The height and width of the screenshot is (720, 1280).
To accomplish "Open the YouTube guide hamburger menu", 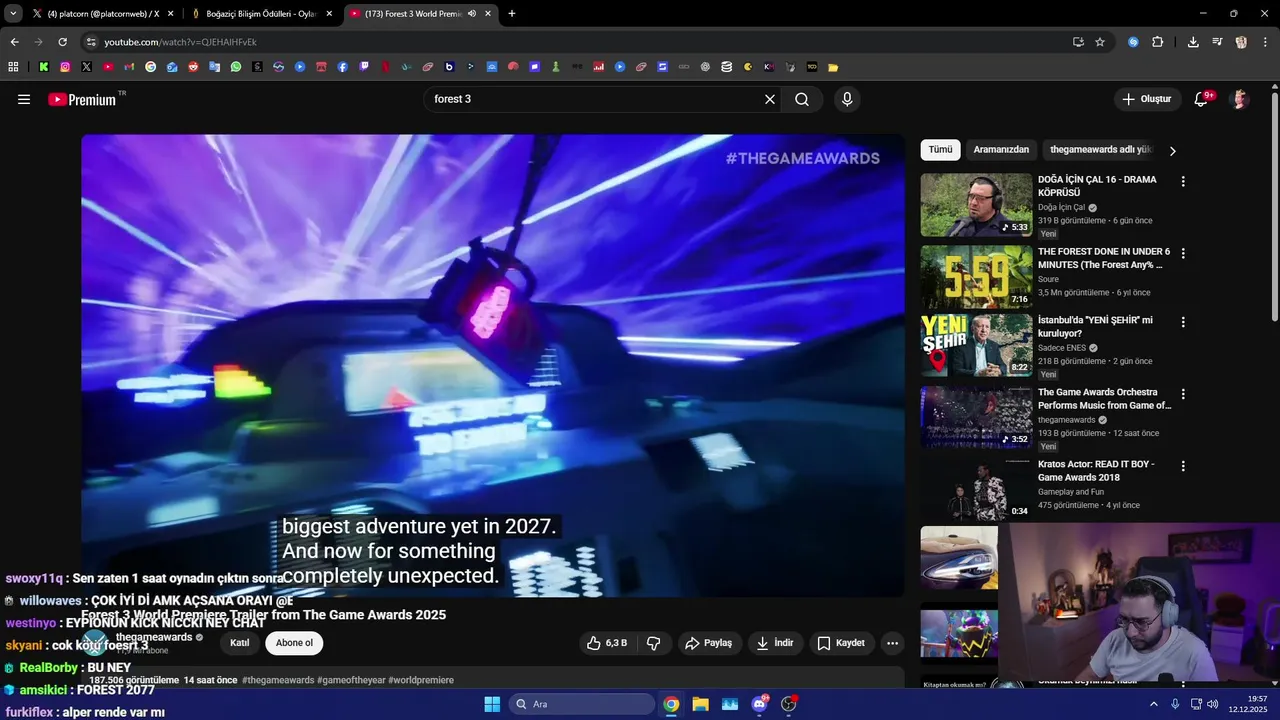I will 24,99.
